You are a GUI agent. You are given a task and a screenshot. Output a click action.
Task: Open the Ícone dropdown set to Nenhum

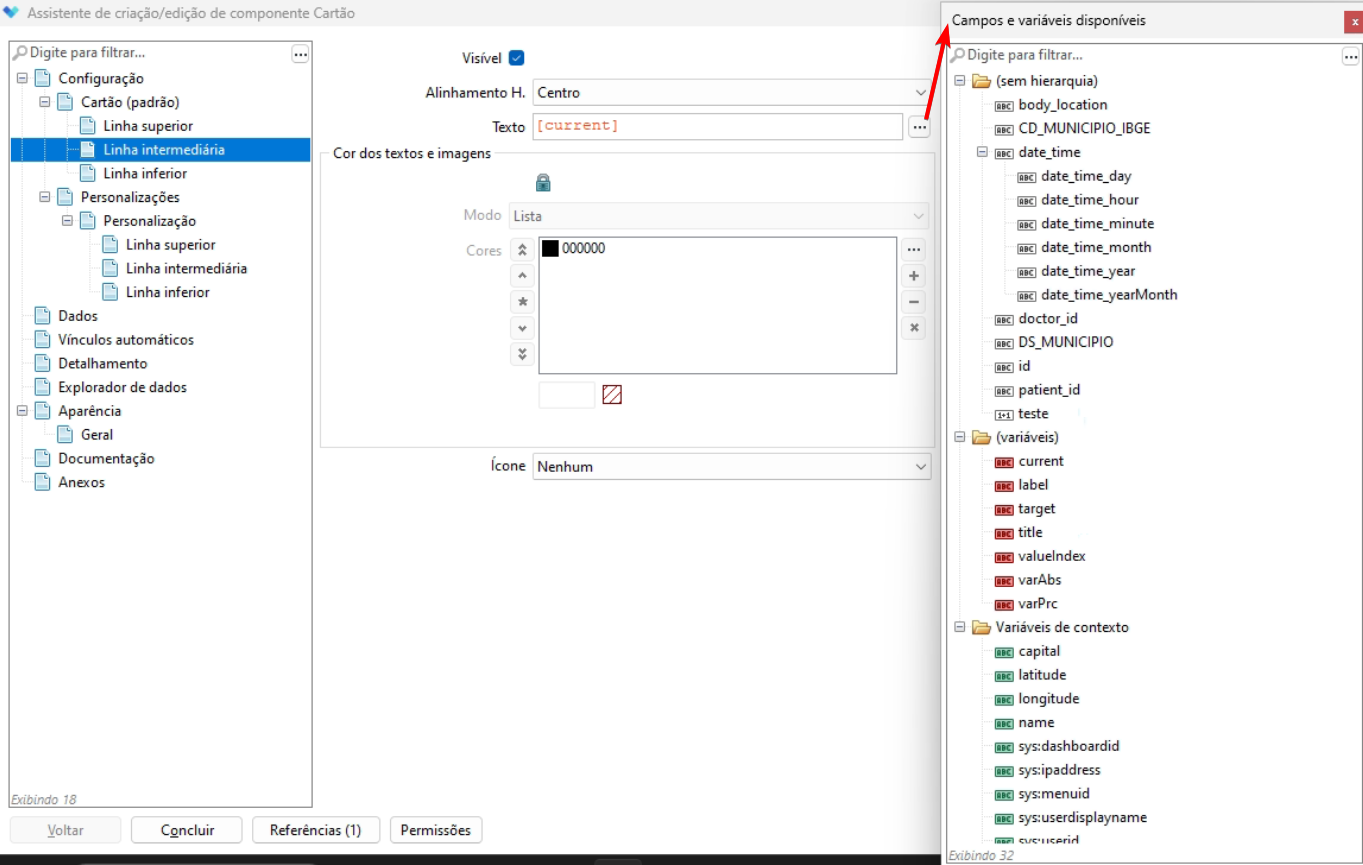click(x=730, y=466)
